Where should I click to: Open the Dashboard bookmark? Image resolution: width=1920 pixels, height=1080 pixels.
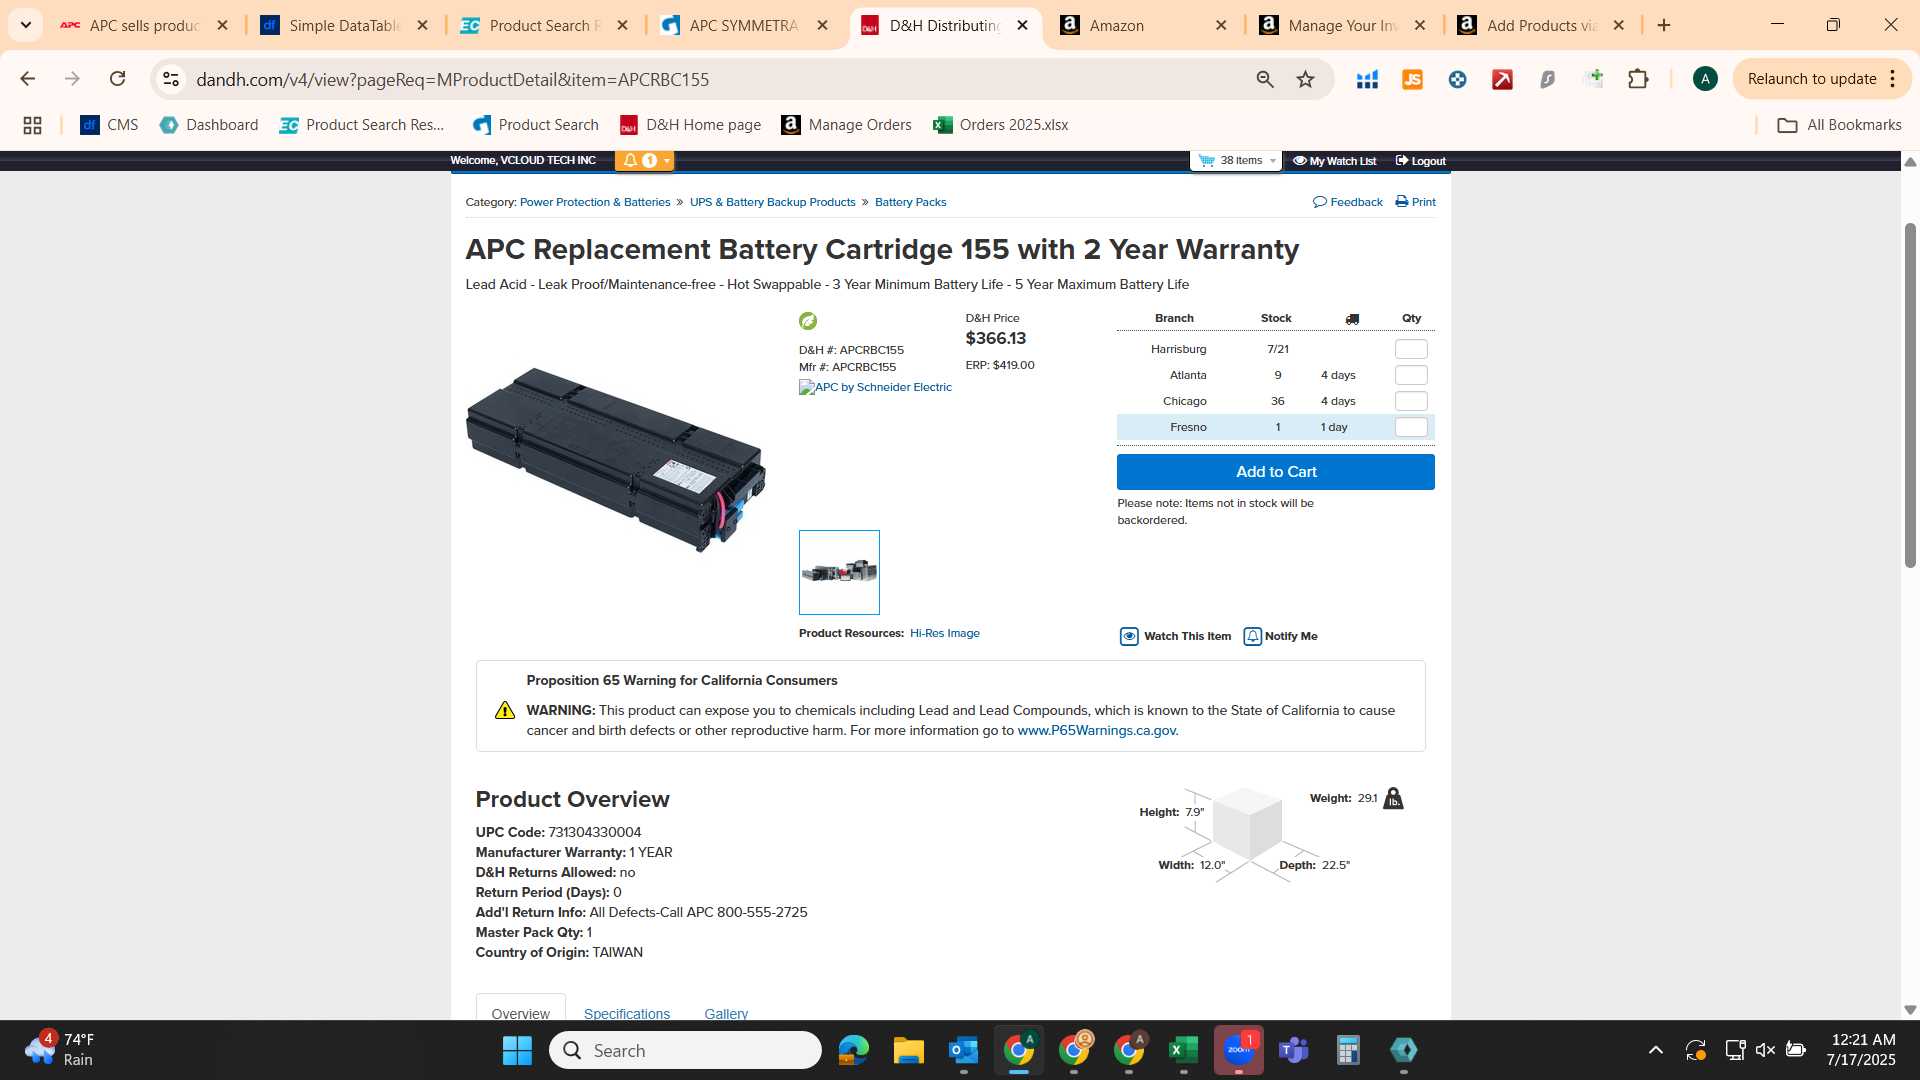coord(209,125)
